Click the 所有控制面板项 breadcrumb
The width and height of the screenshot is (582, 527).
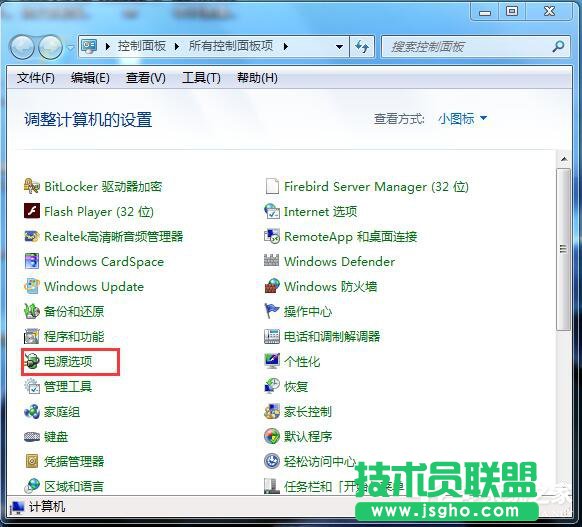point(231,46)
